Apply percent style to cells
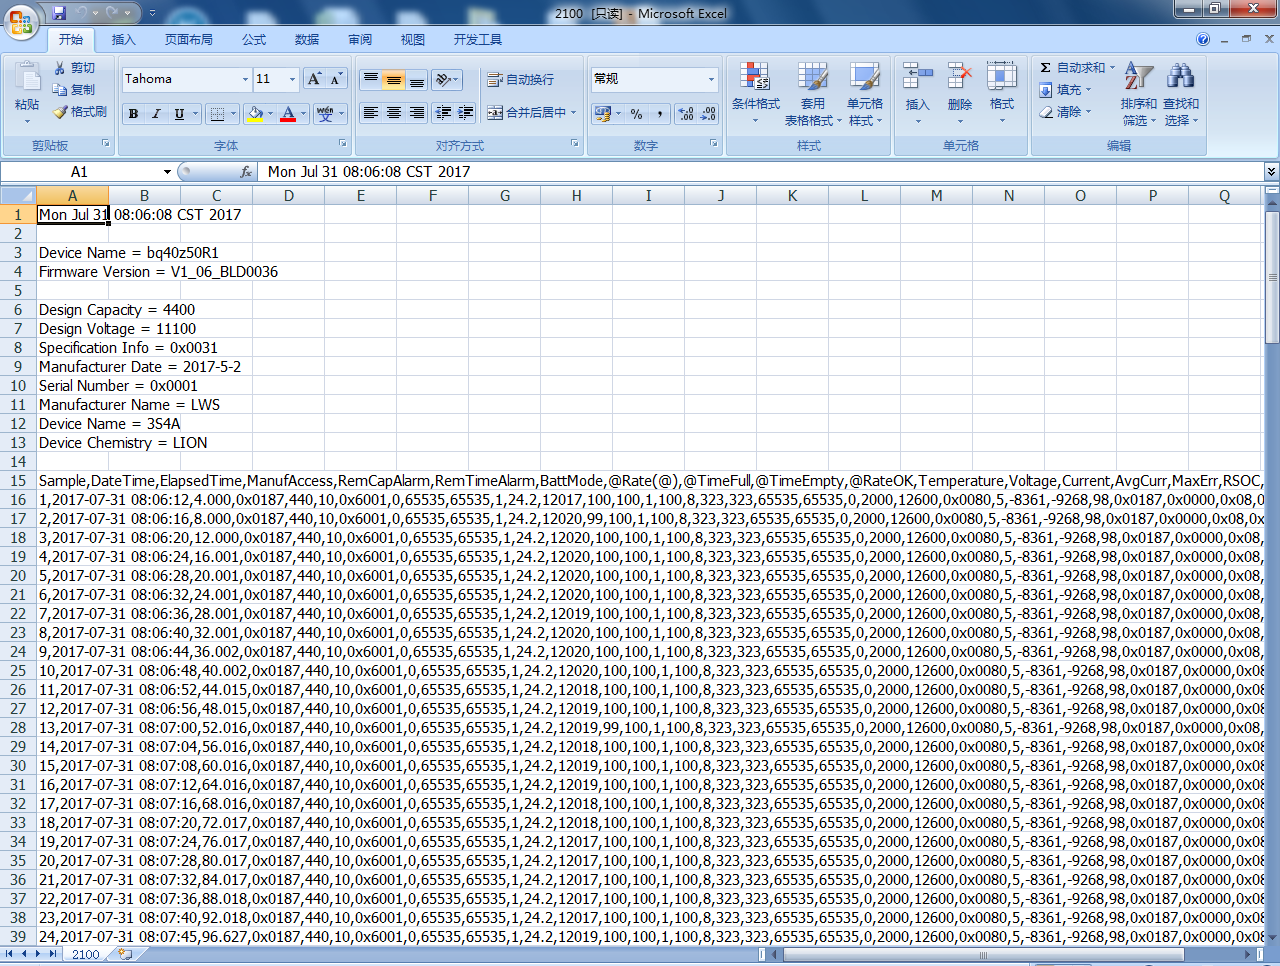The height and width of the screenshot is (966, 1280). [637, 114]
